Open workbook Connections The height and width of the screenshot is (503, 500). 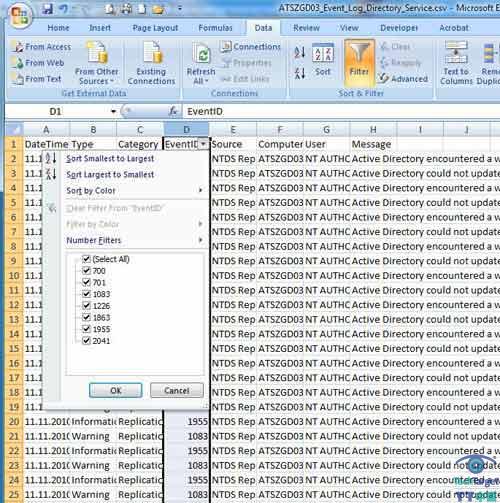click(x=251, y=47)
